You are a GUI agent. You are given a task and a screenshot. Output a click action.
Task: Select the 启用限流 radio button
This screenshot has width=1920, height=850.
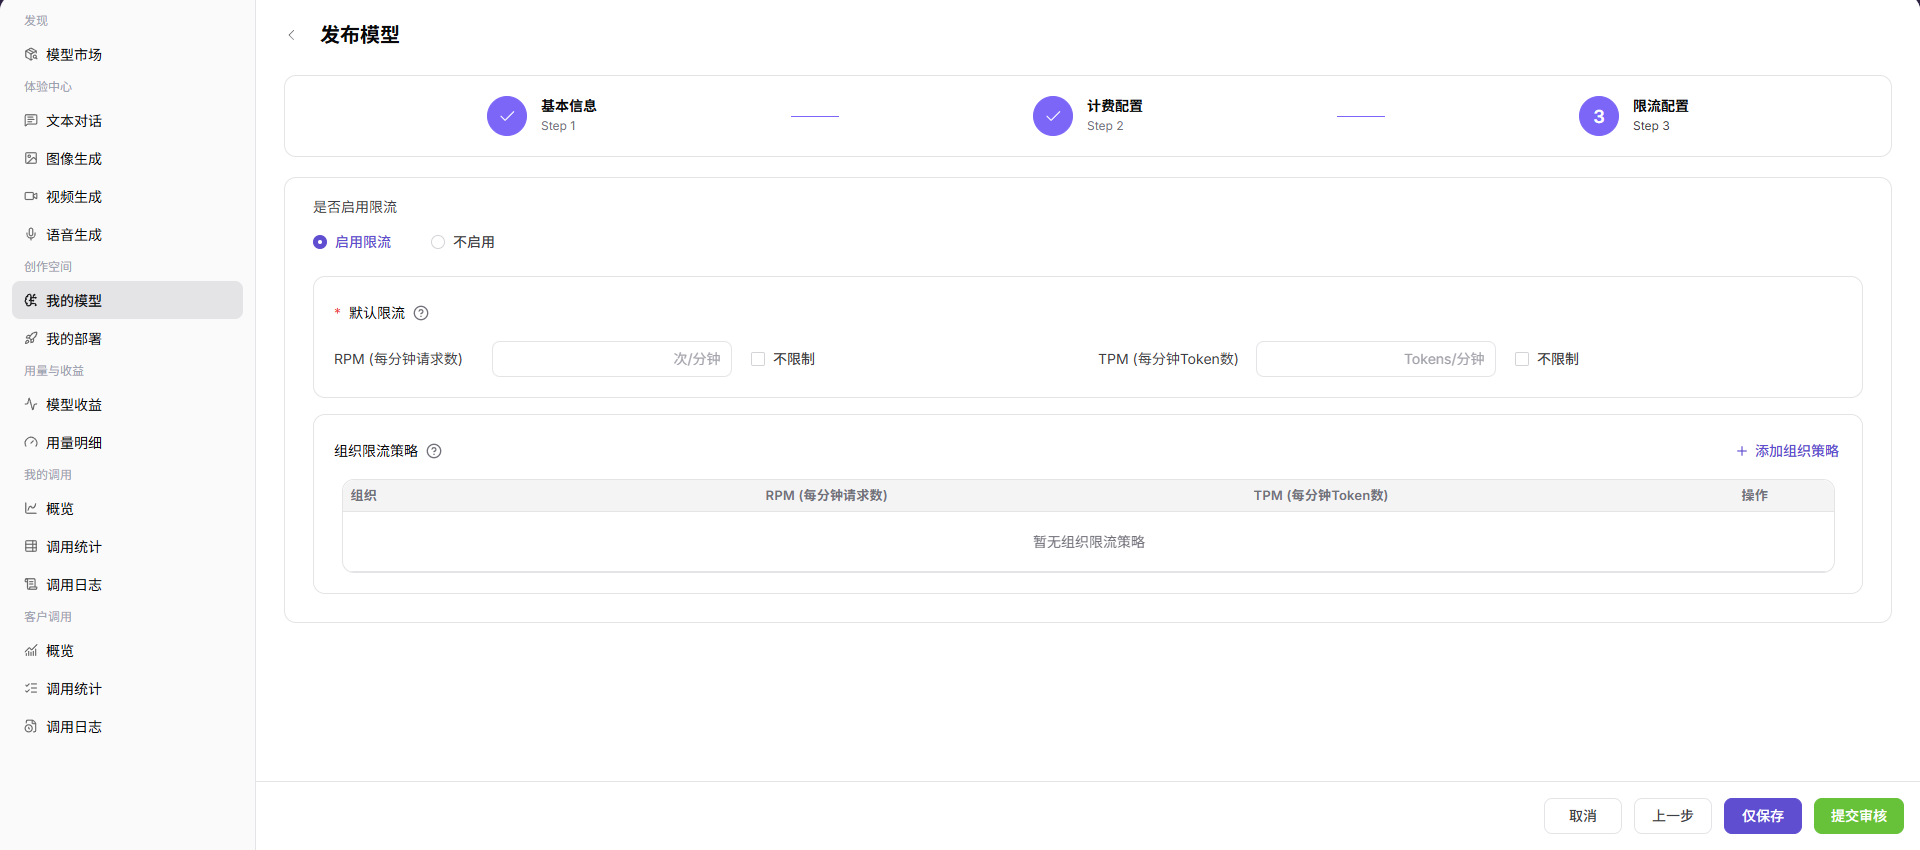(320, 242)
